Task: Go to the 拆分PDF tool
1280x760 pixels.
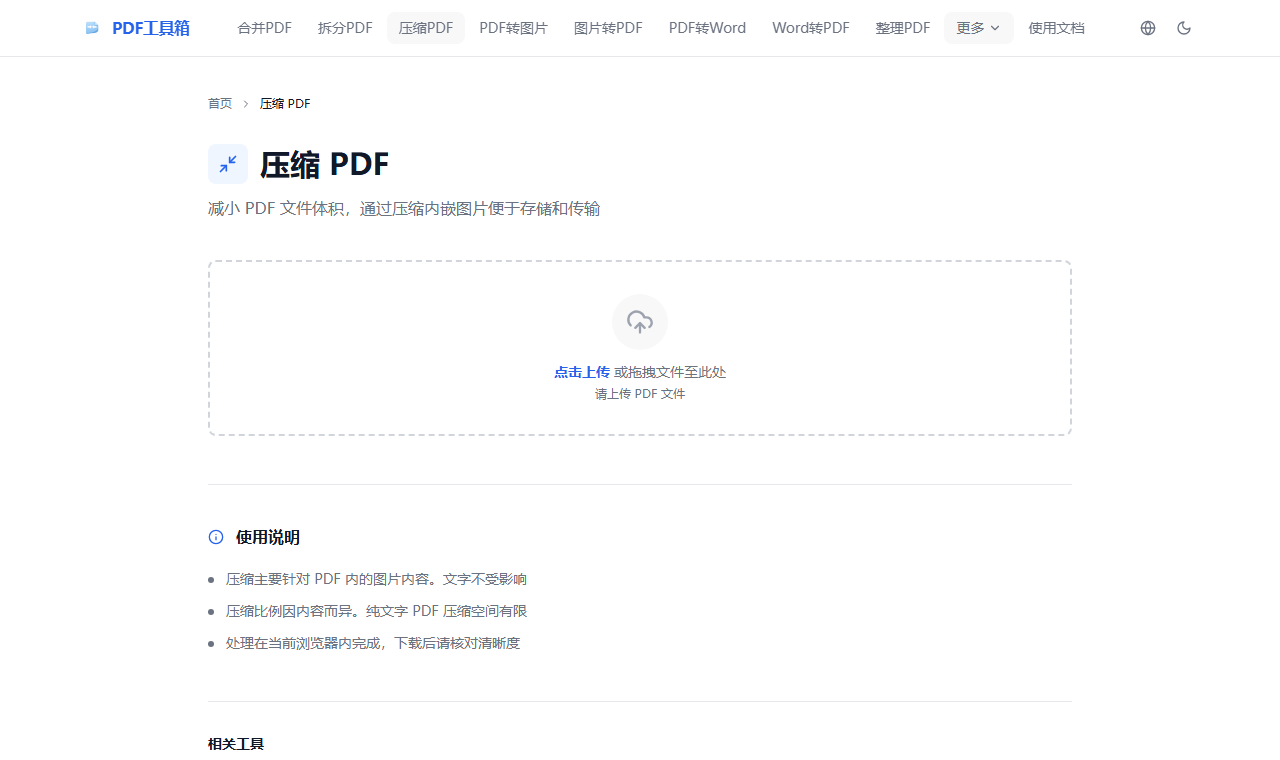Action: click(x=345, y=28)
